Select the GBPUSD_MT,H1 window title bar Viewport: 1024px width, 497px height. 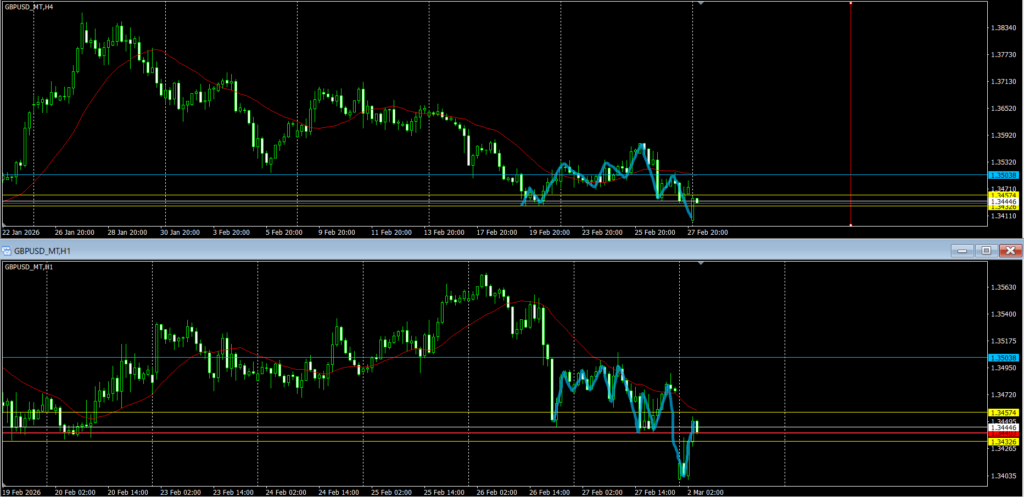(400, 250)
